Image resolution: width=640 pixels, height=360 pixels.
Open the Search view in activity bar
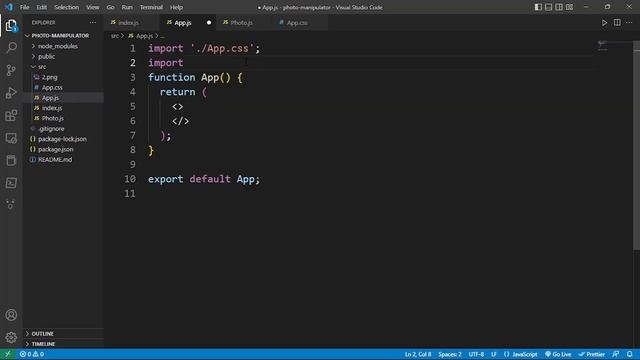click(11, 48)
